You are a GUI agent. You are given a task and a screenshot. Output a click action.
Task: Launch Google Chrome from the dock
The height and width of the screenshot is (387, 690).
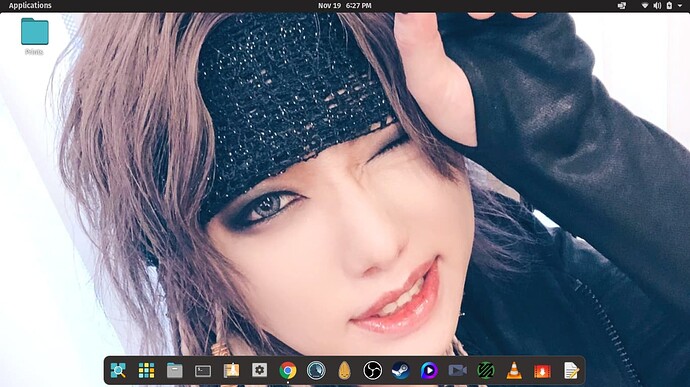click(x=288, y=371)
